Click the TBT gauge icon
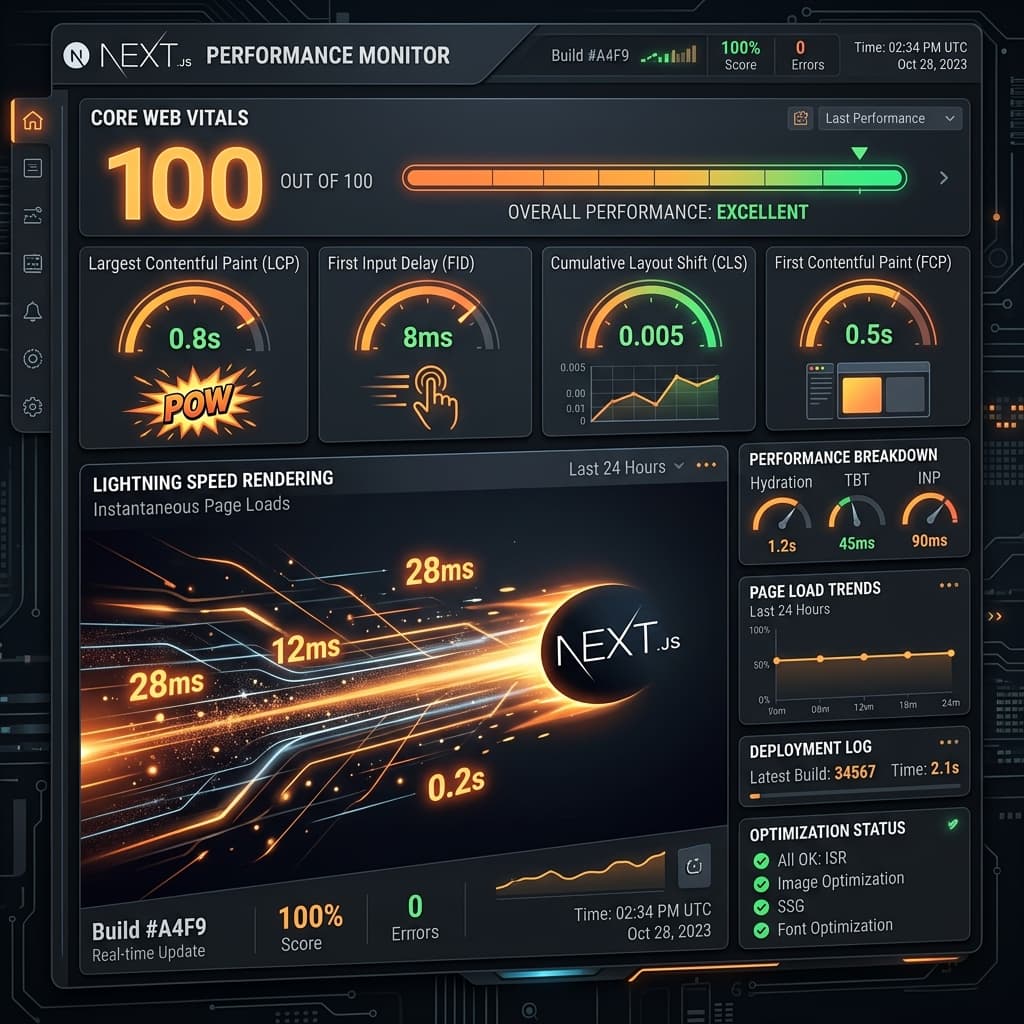This screenshot has height=1024, width=1024. coord(856,511)
